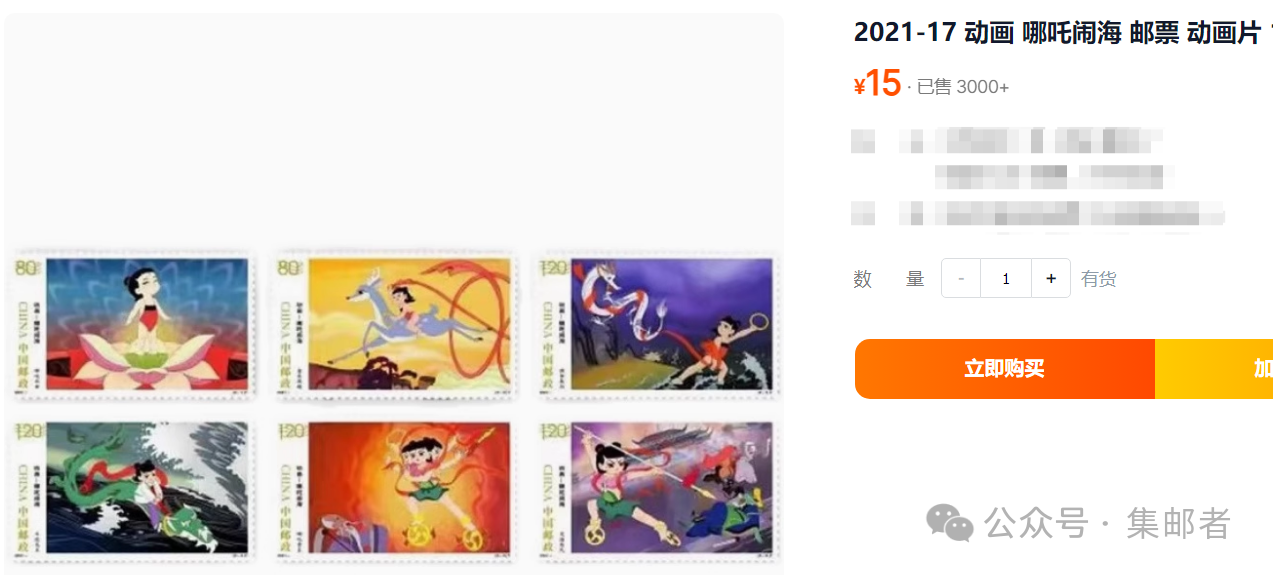This screenshot has width=1273, height=575.
Task: Open the Nezha riding deer stamp
Action: click(397, 323)
